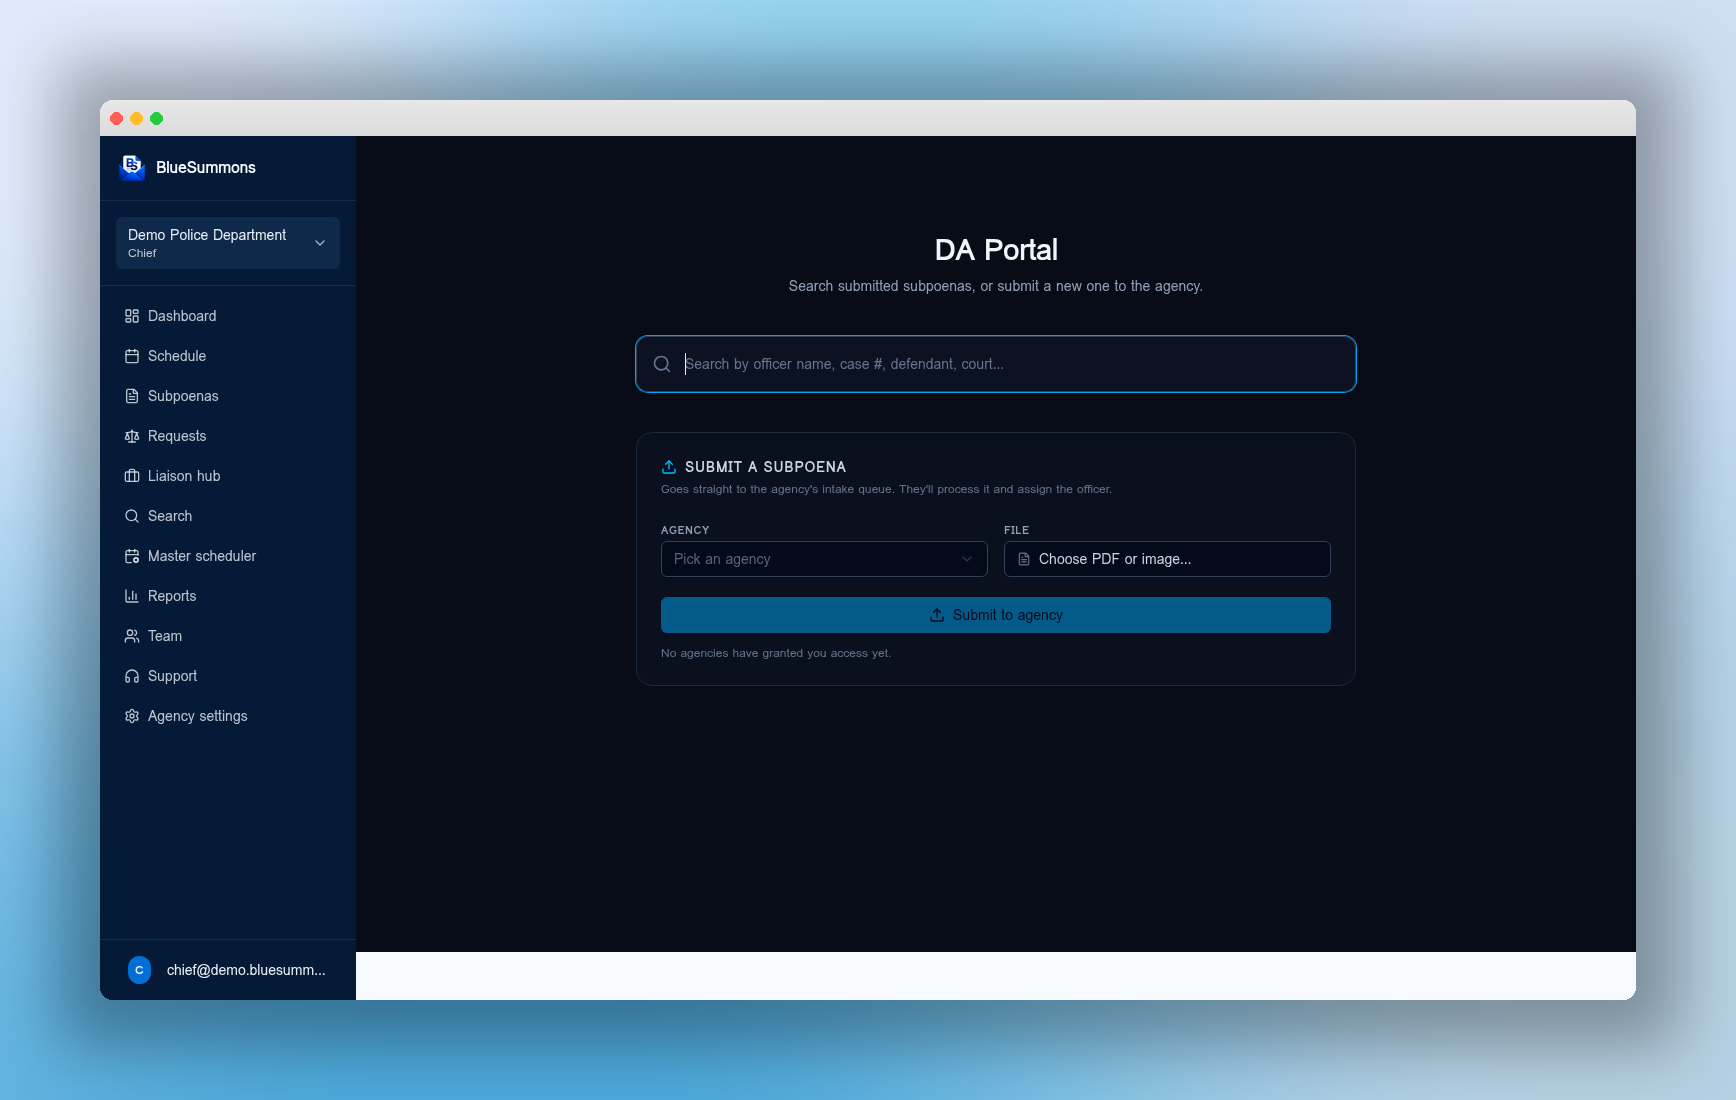Viewport: 1736px width, 1100px height.
Task: Click the Team people icon
Action: tap(132, 636)
